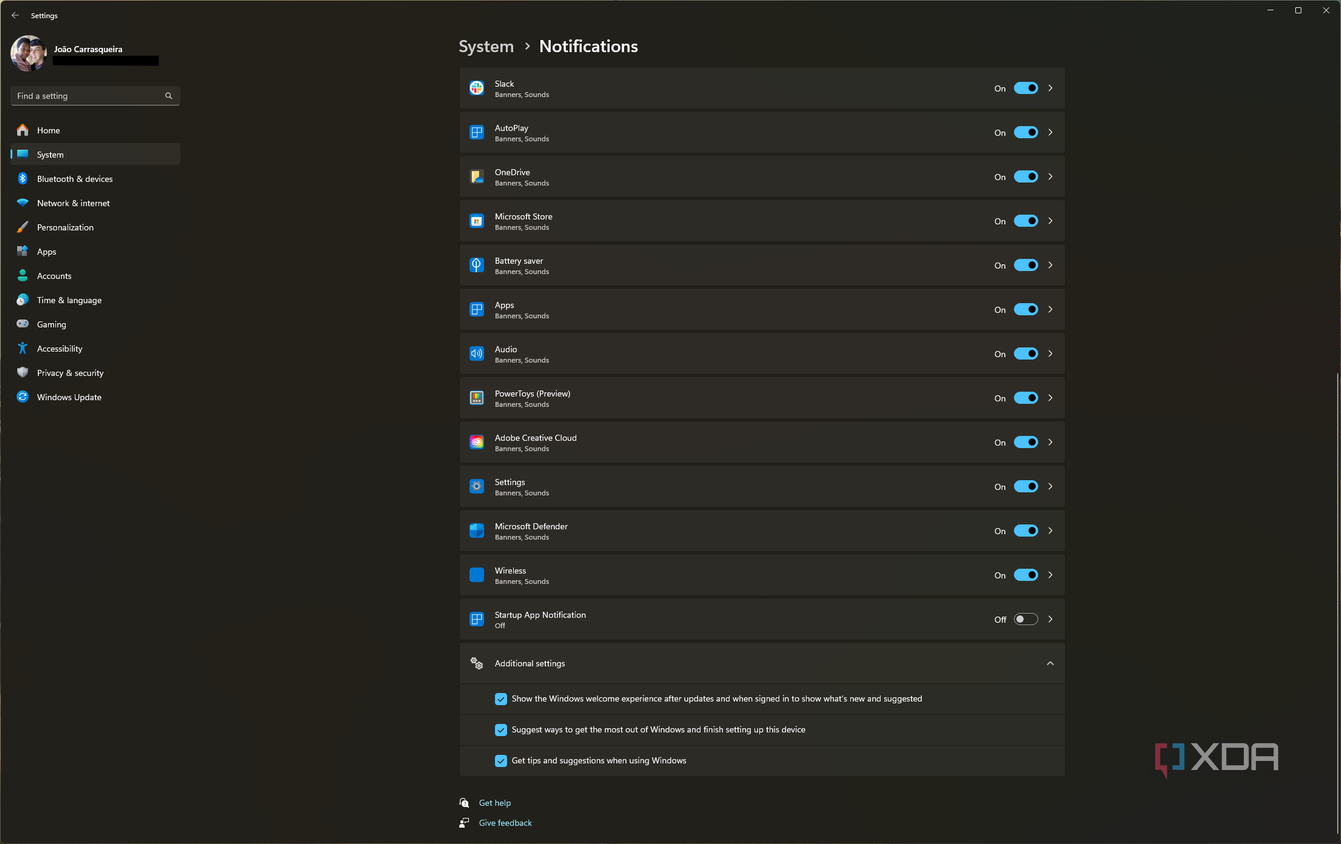Click the OneDrive app icon
1341x844 pixels.
[477, 177]
